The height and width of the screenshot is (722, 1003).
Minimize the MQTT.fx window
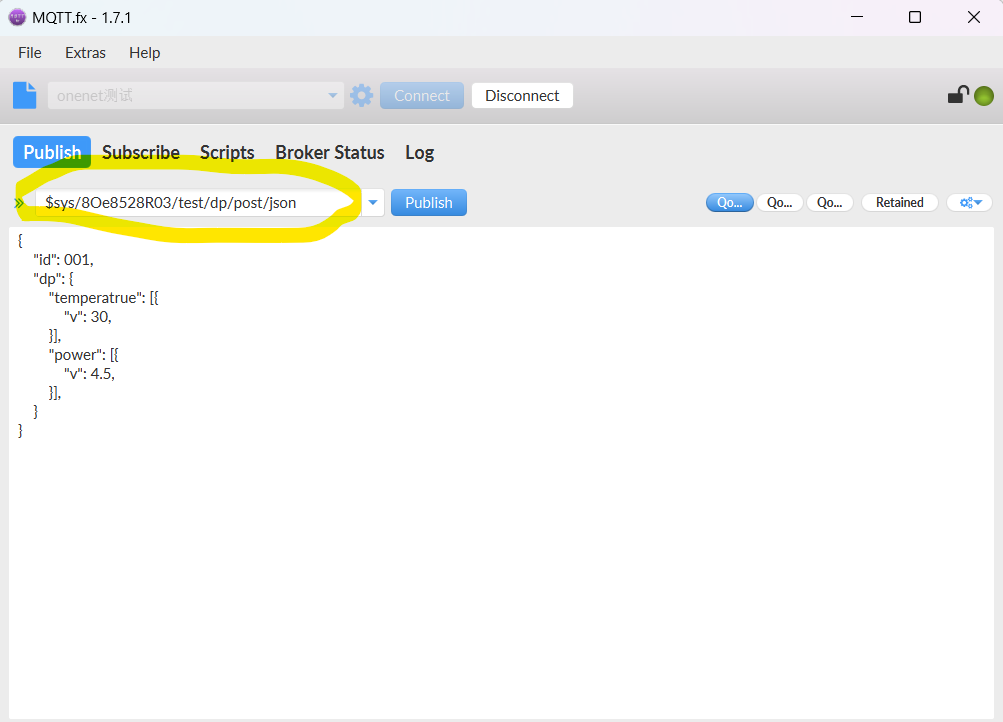[x=857, y=17]
